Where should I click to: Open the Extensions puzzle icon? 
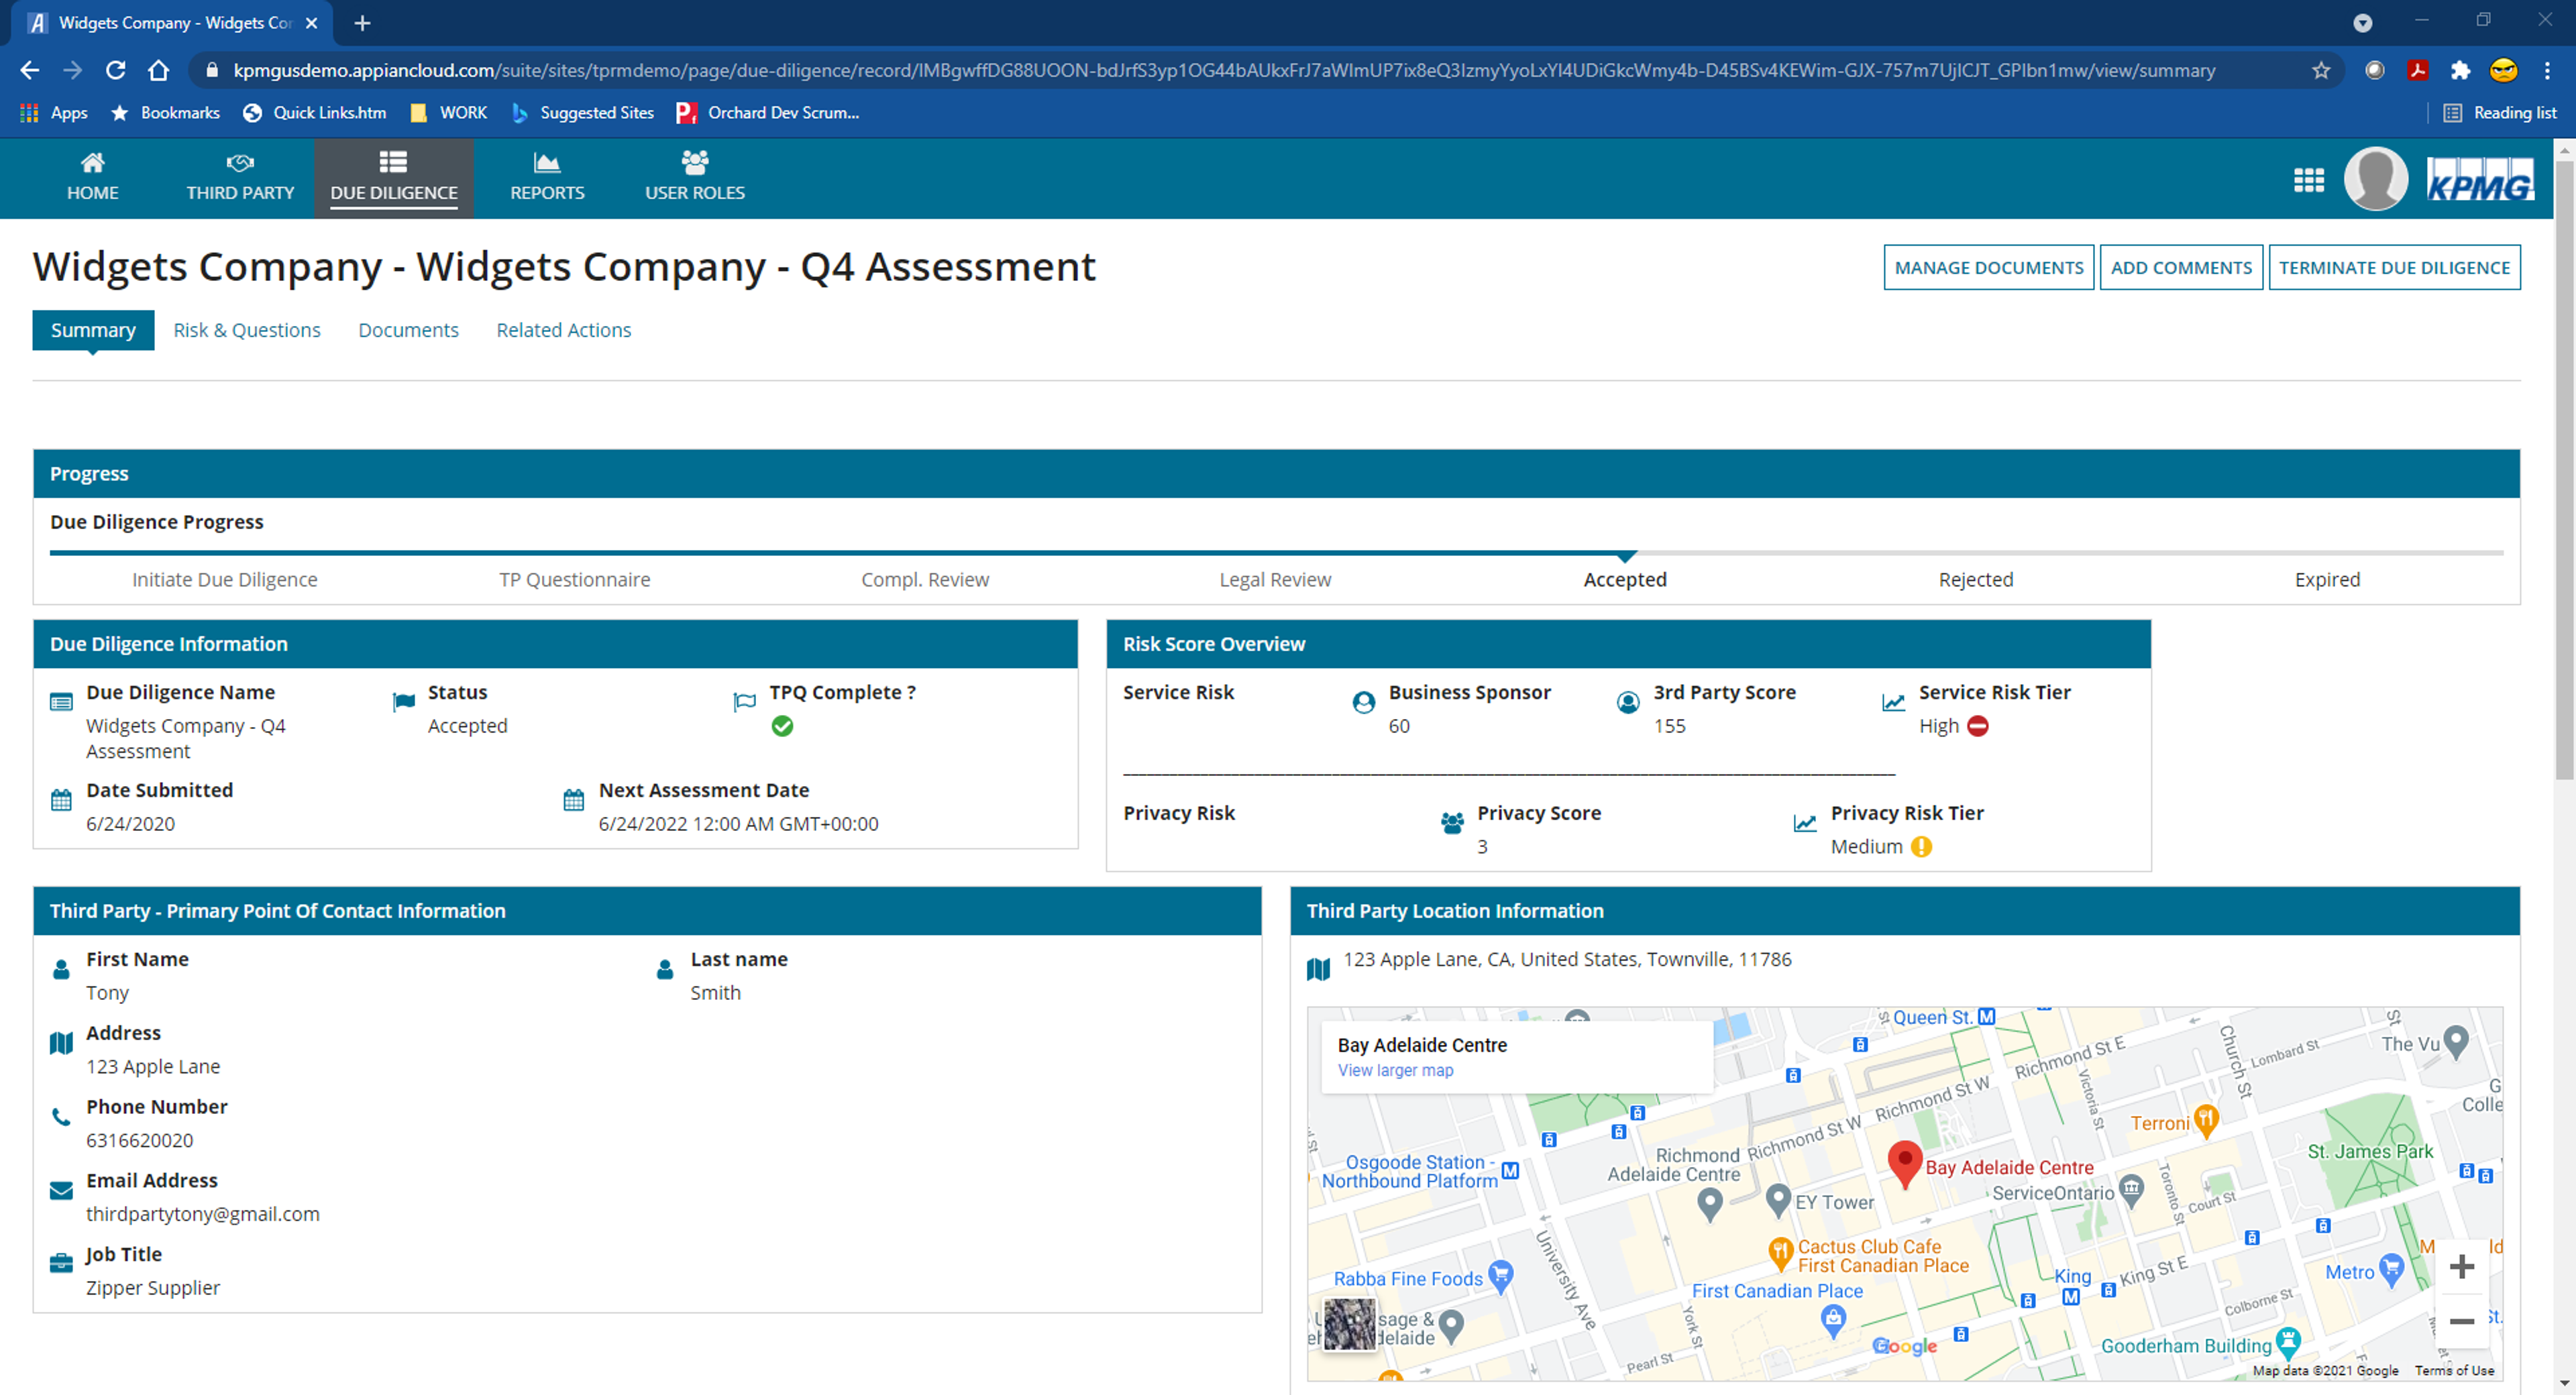click(x=2460, y=70)
